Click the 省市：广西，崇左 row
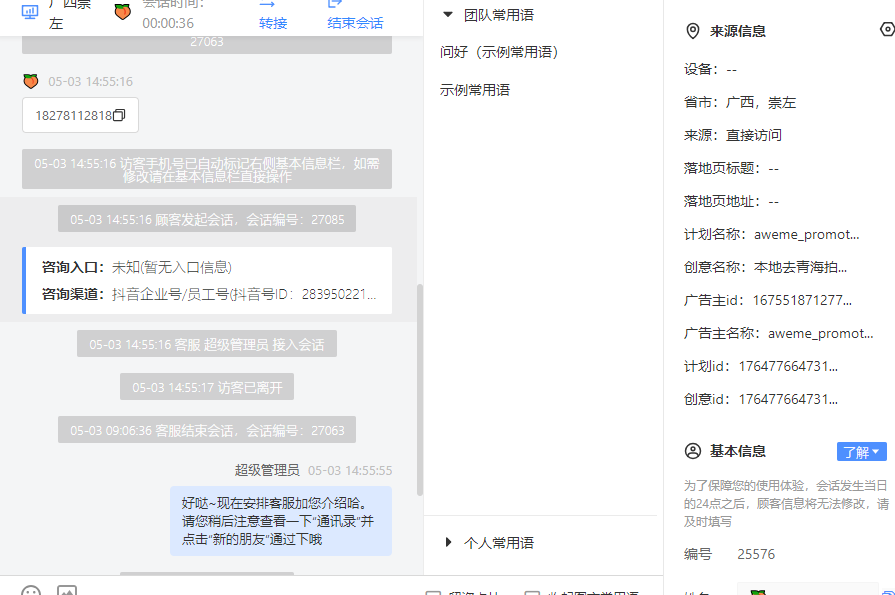The width and height of the screenshot is (895, 595). 740,102
